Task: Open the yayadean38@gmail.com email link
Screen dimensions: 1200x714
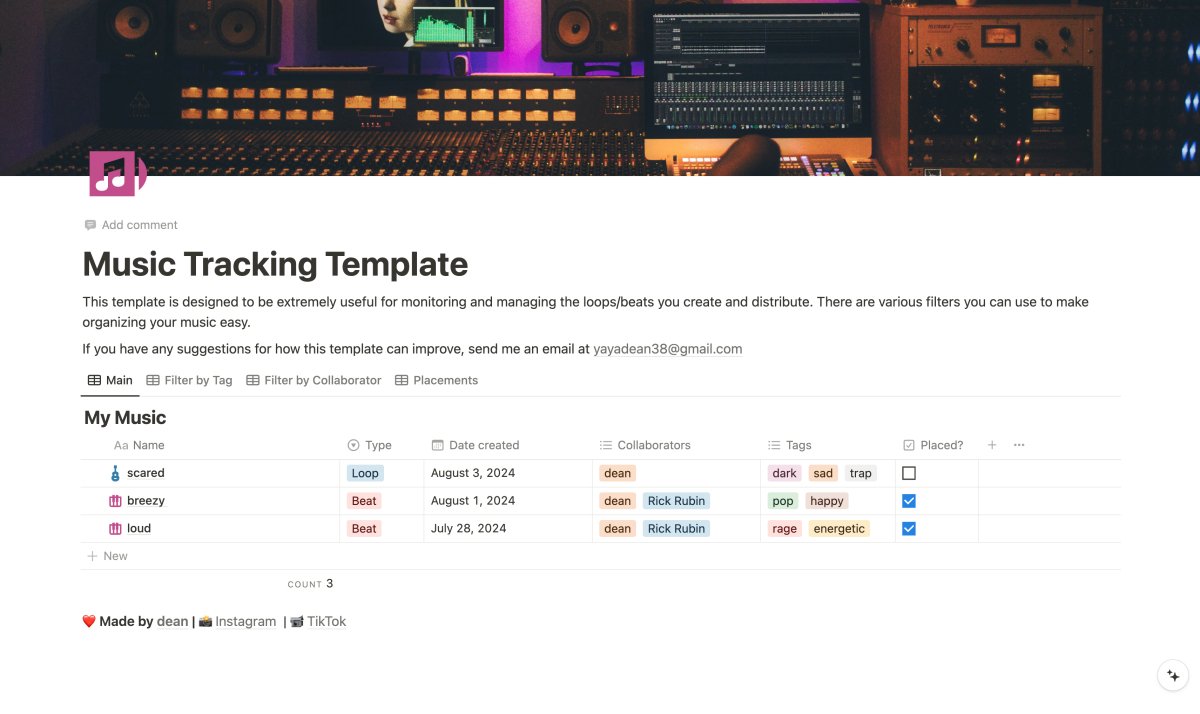Action: [x=667, y=349]
